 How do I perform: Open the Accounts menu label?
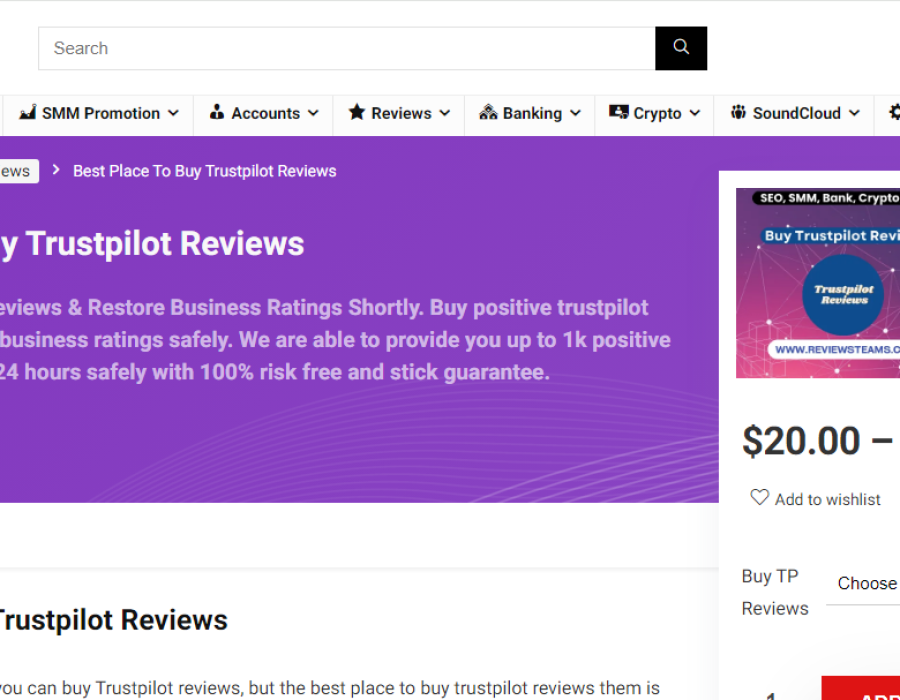click(x=265, y=114)
